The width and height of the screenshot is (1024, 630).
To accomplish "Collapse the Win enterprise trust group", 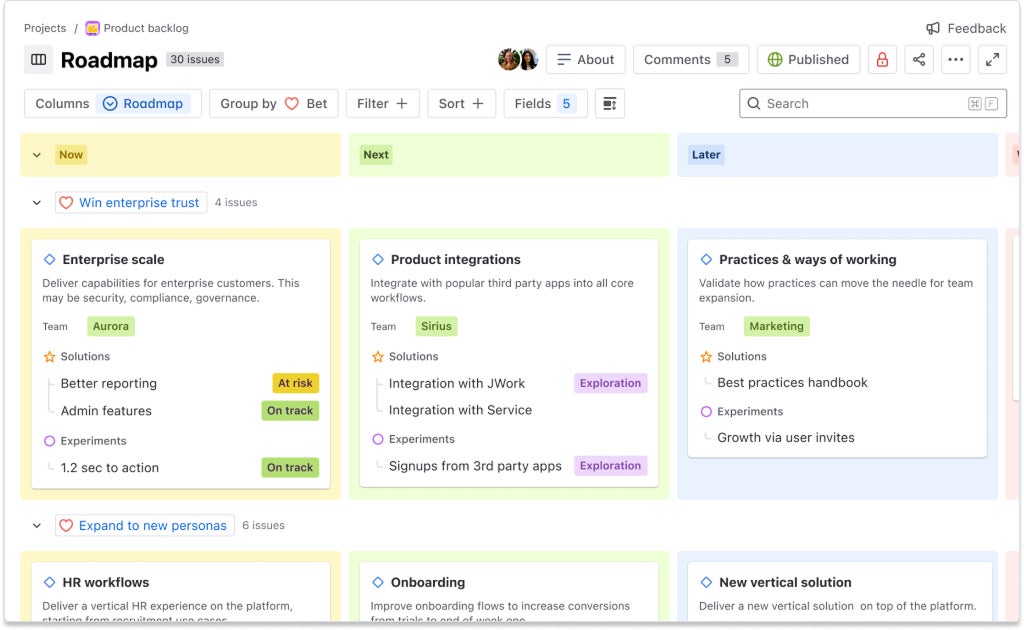I will click(37, 203).
